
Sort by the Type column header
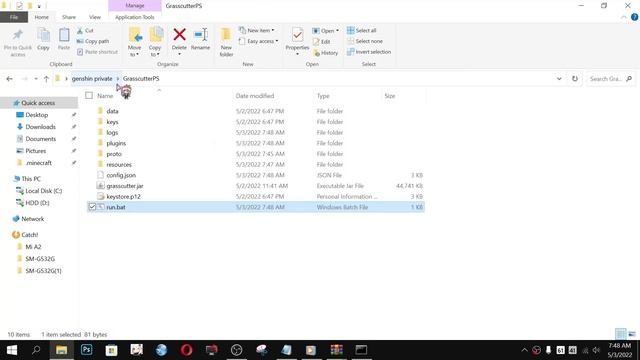[x=323, y=96]
